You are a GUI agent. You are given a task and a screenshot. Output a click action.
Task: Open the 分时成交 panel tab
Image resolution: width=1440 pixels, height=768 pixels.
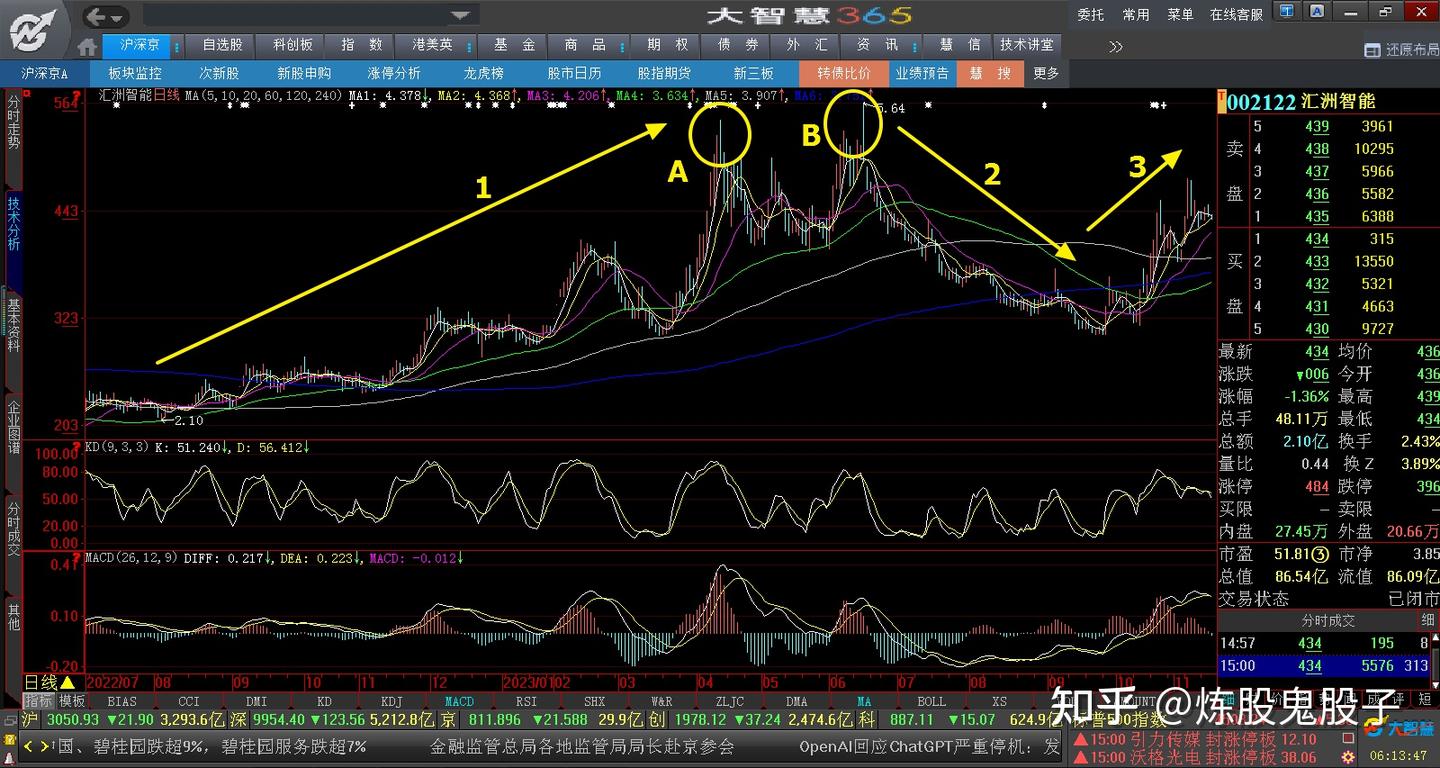coord(1328,621)
